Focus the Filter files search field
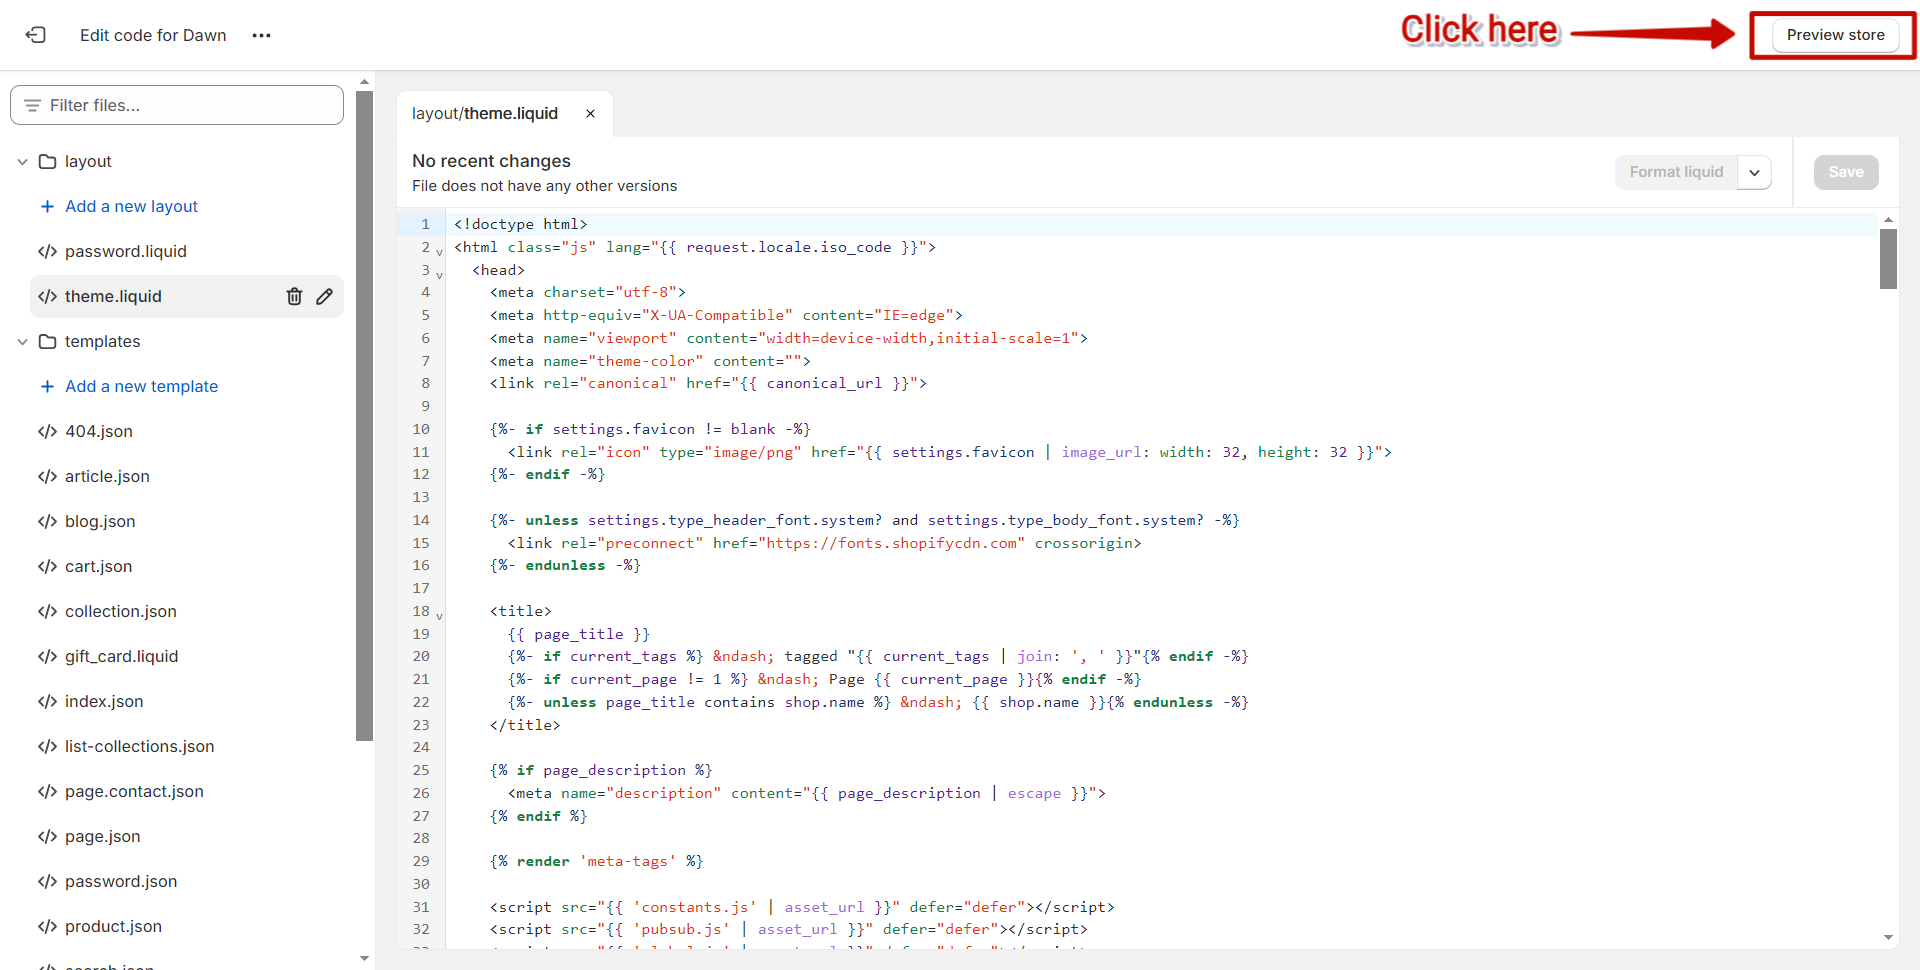Screen dimensions: 1920x970 177,105
